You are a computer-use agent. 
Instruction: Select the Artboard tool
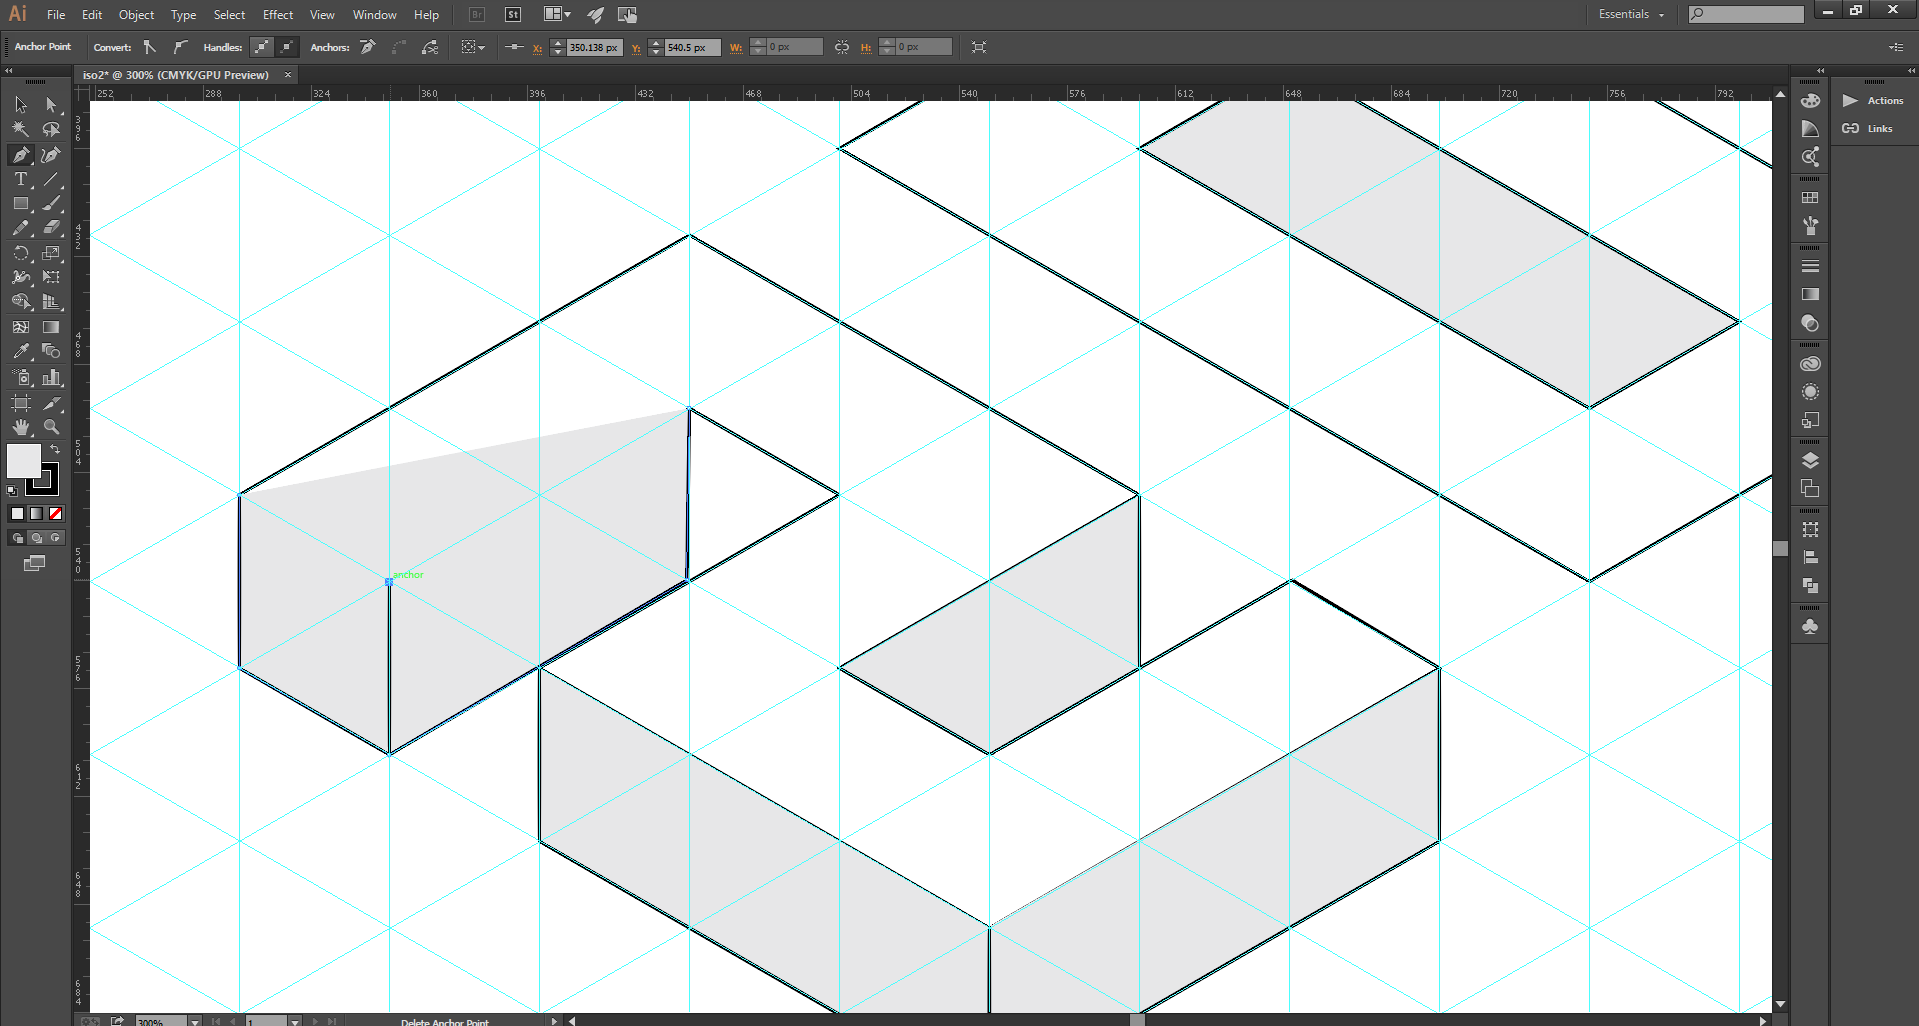coord(21,402)
